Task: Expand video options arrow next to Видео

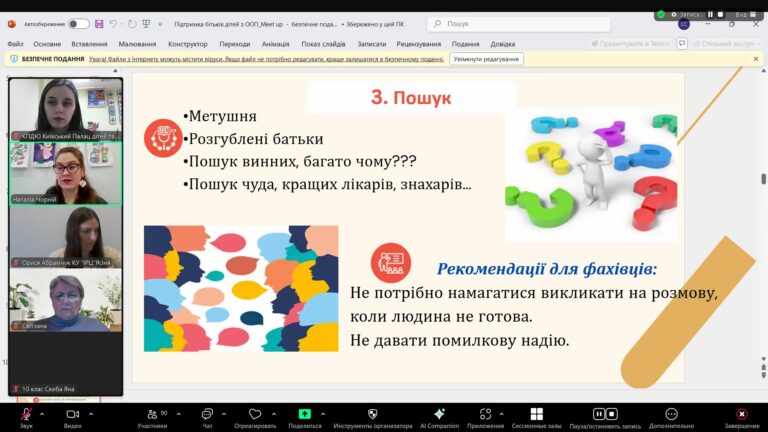Action: [91, 412]
